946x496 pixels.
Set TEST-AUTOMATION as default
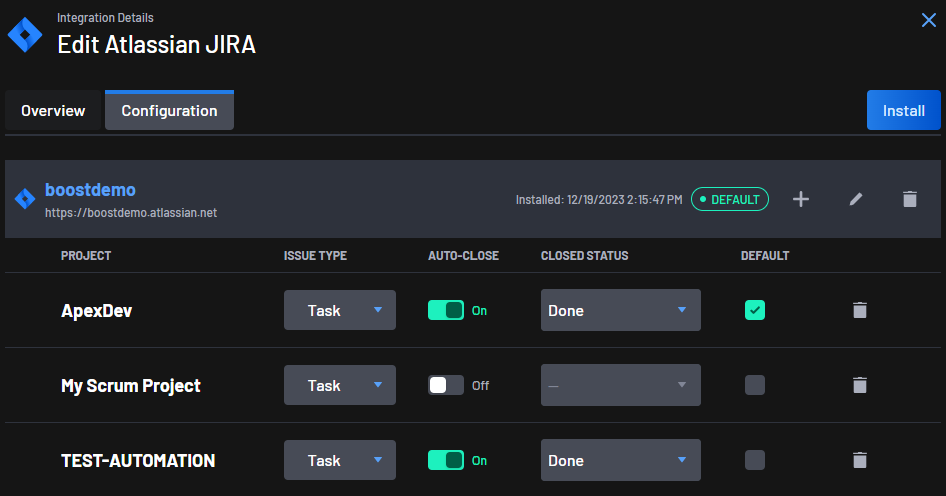755,460
